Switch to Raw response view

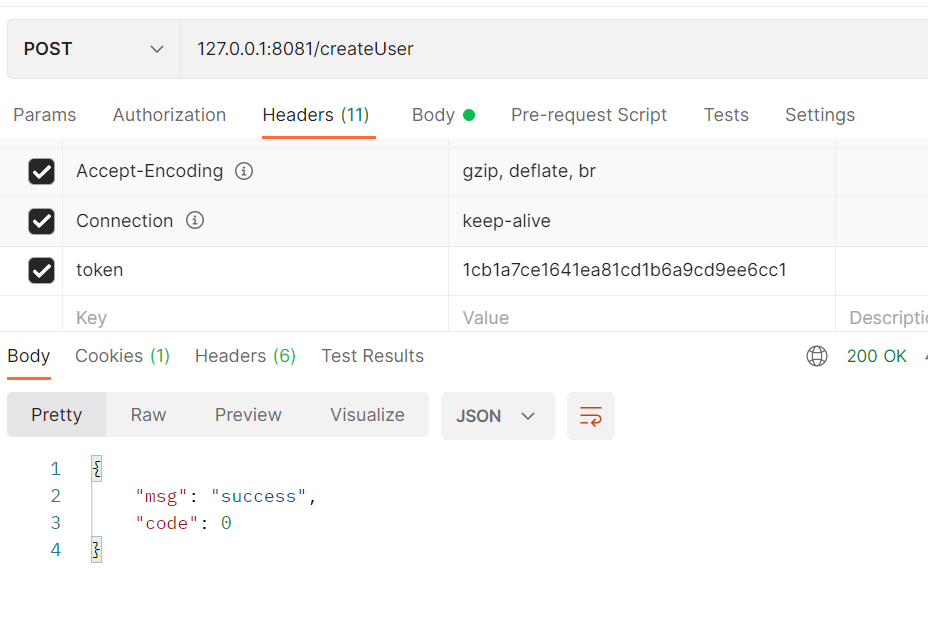pyautogui.click(x=148, y=415)
